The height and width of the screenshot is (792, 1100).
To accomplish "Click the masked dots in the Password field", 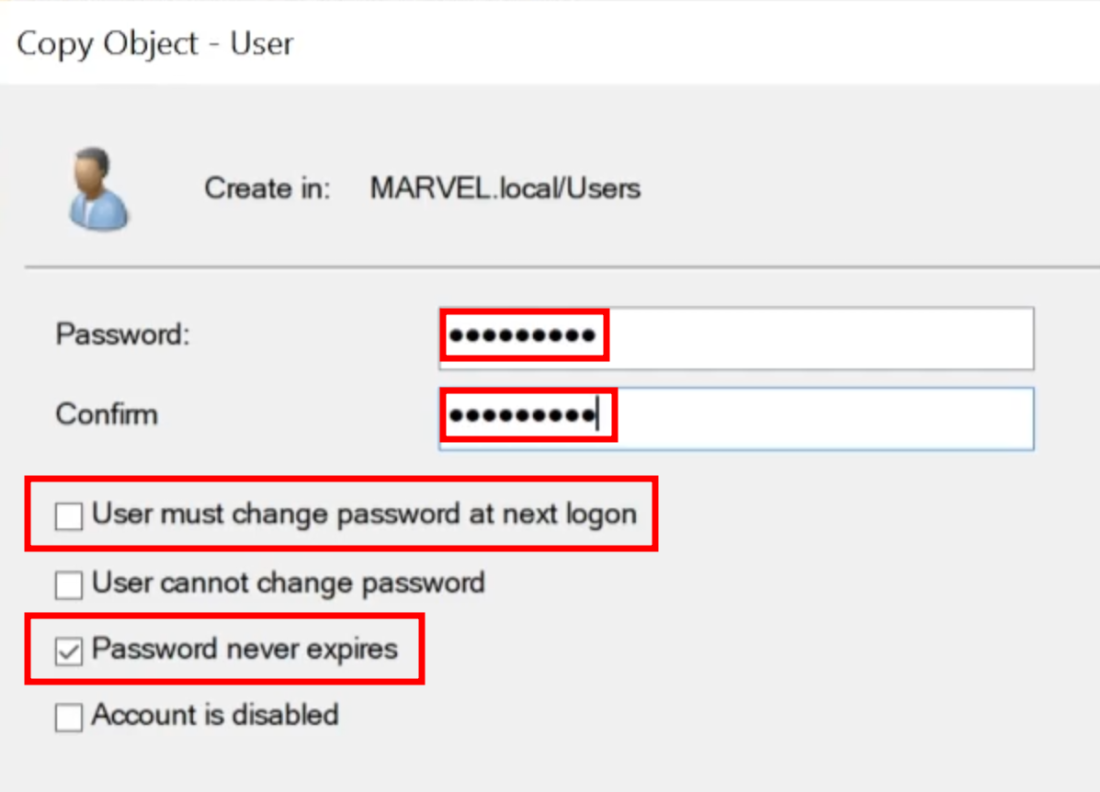I will tap(522, 337).
